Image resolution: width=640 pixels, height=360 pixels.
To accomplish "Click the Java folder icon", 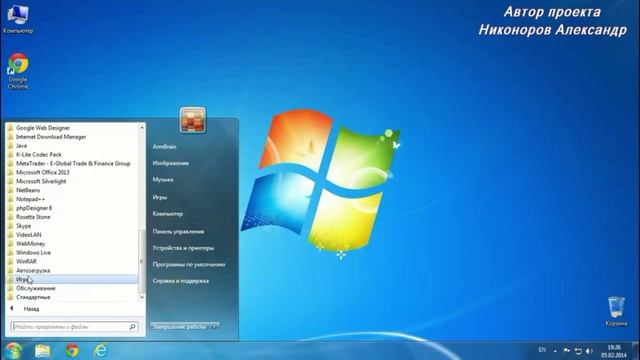I will click(11, 146).
